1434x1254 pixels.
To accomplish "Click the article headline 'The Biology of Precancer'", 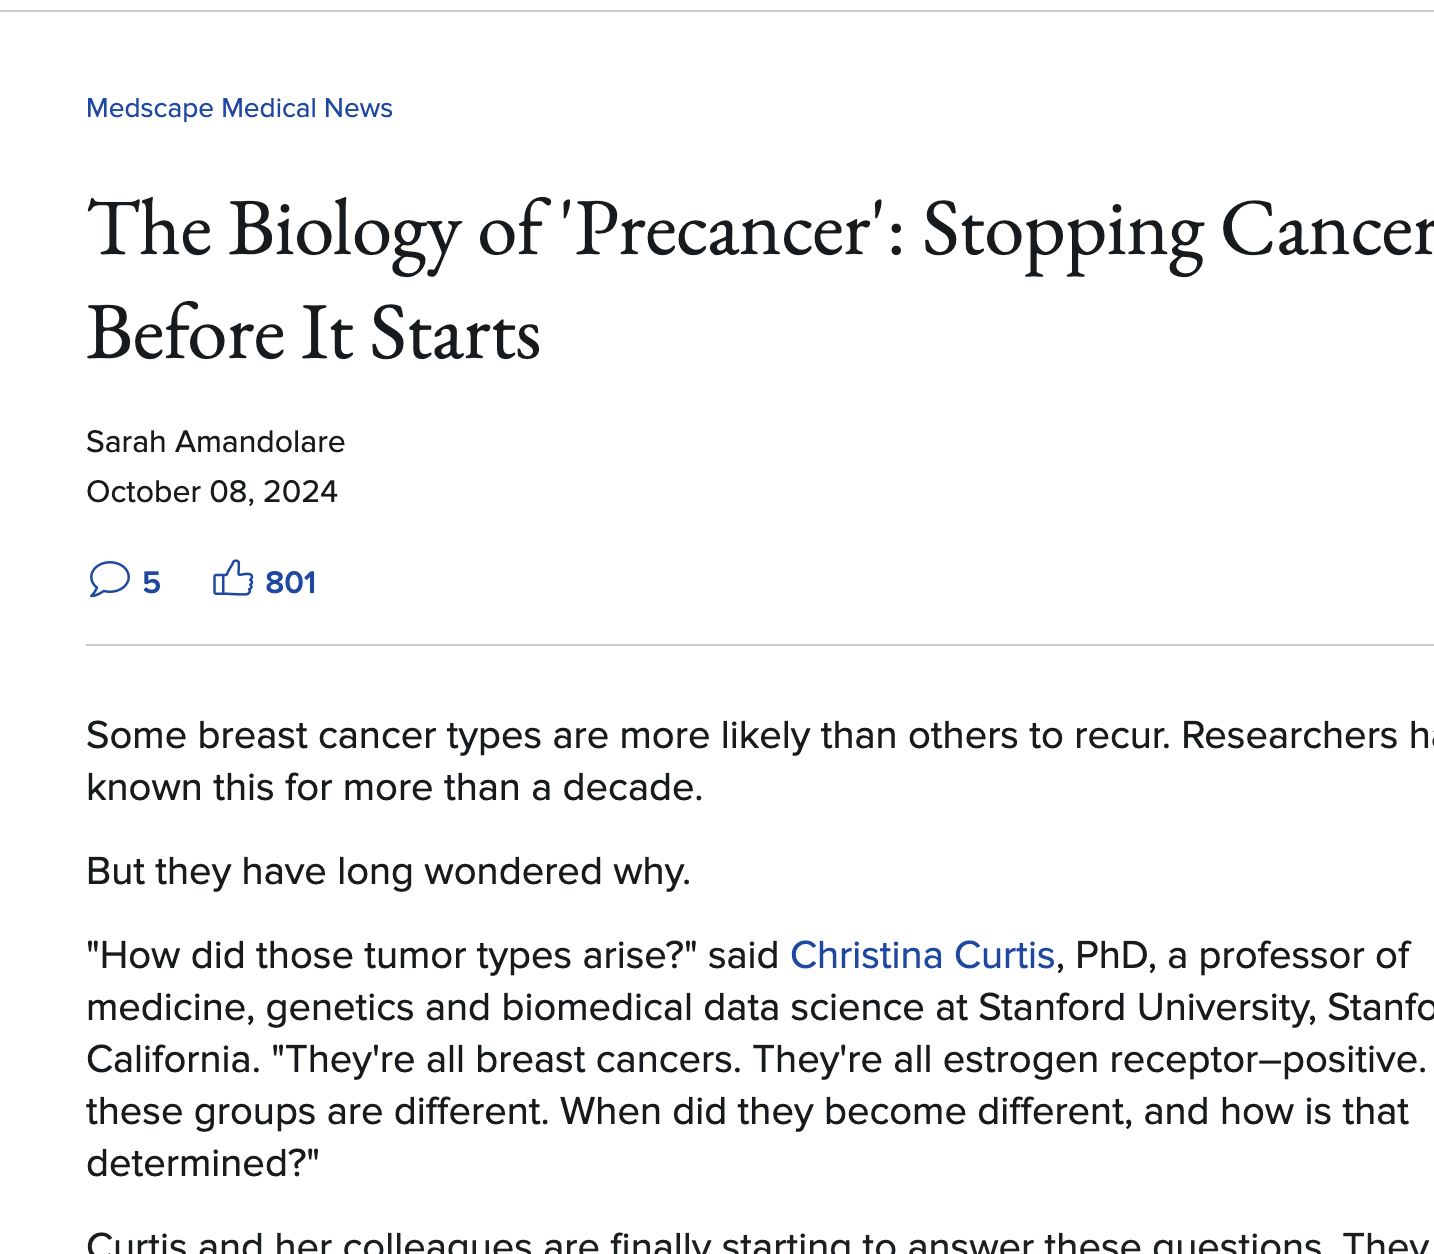I will pyautogui.click(x=760, y=282).
